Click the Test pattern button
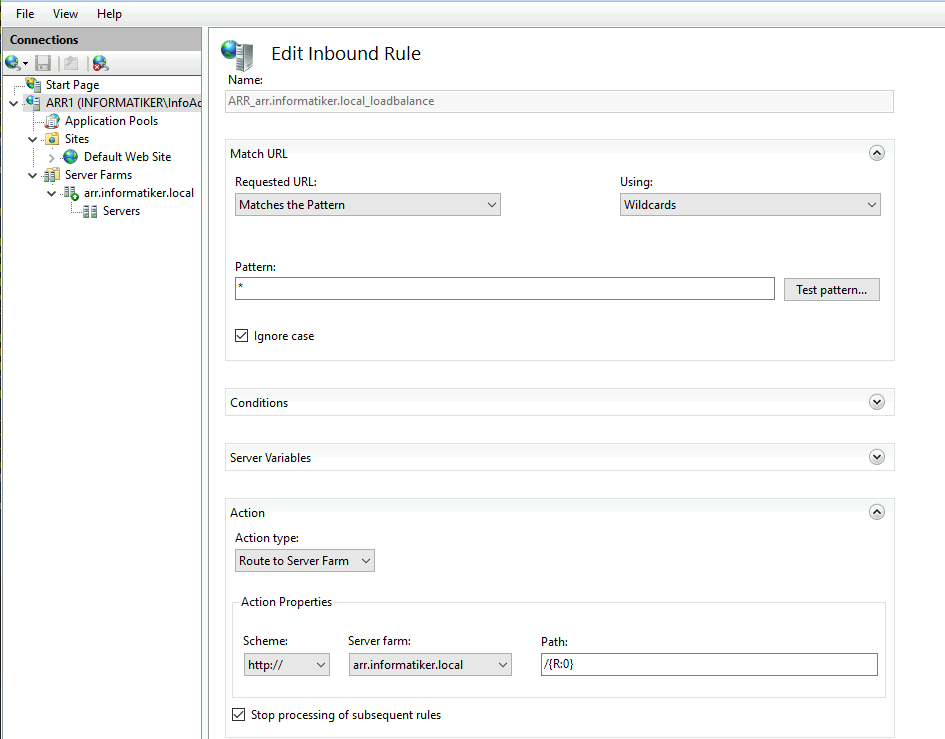945x739 pixels. [x=832, y=289]
